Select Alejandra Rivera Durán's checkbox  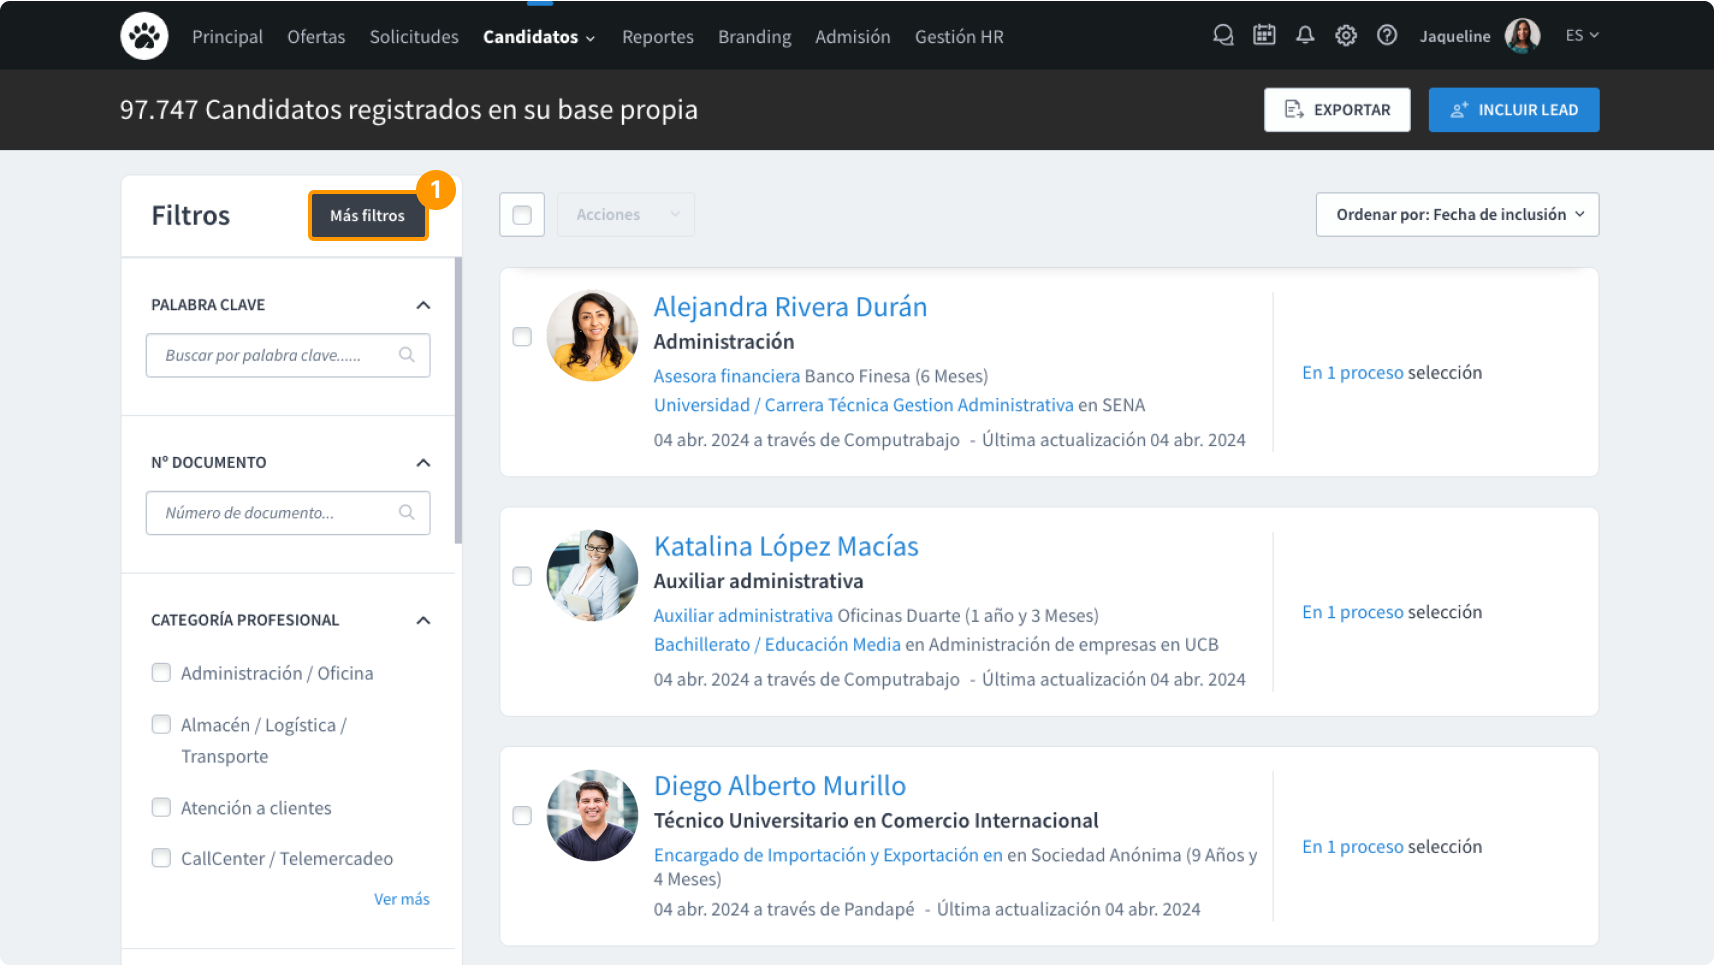click(x=522, y=337)
